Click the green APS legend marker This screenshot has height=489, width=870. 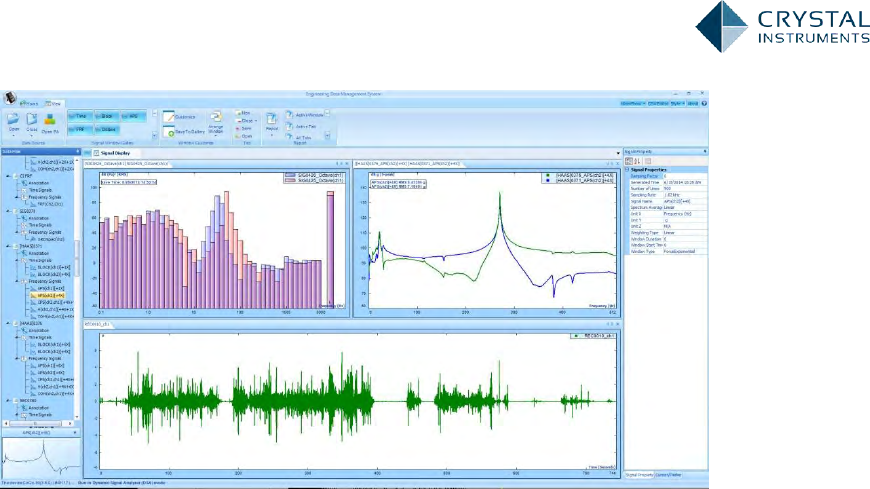548,175
